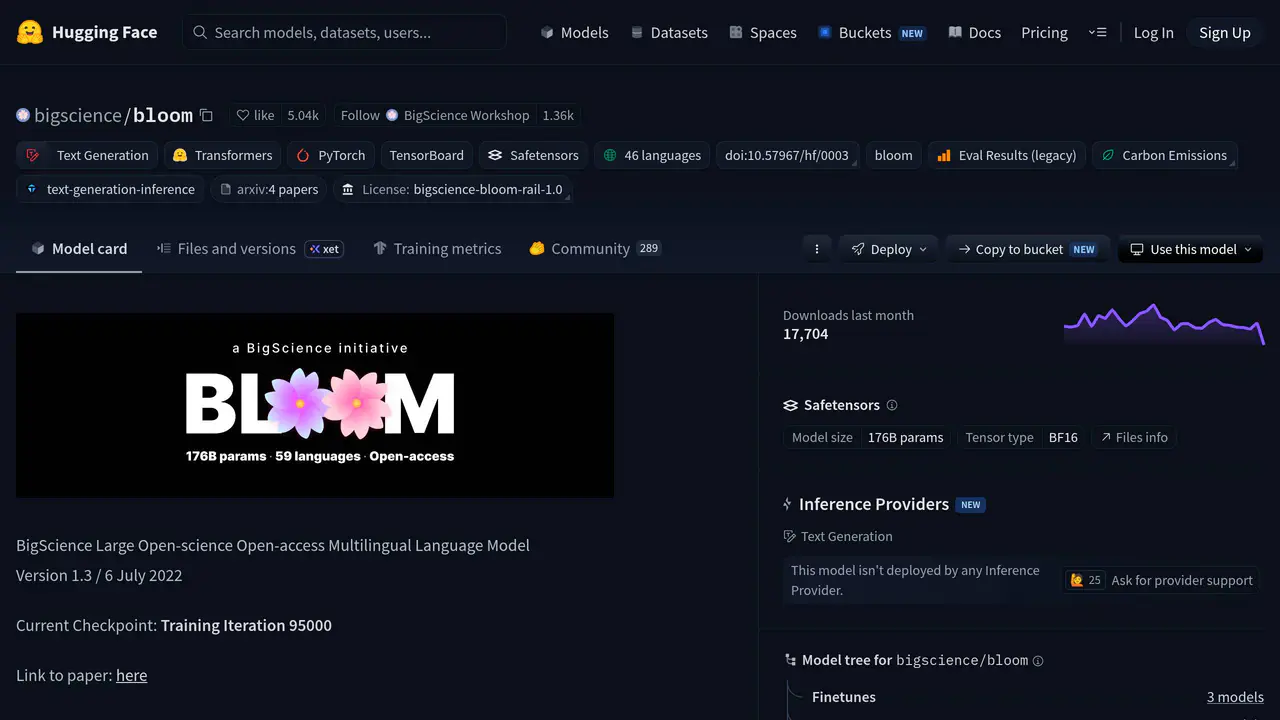The image size is (1280, 720).
Task: Click the License bank icon
Action: click(347, 189)
